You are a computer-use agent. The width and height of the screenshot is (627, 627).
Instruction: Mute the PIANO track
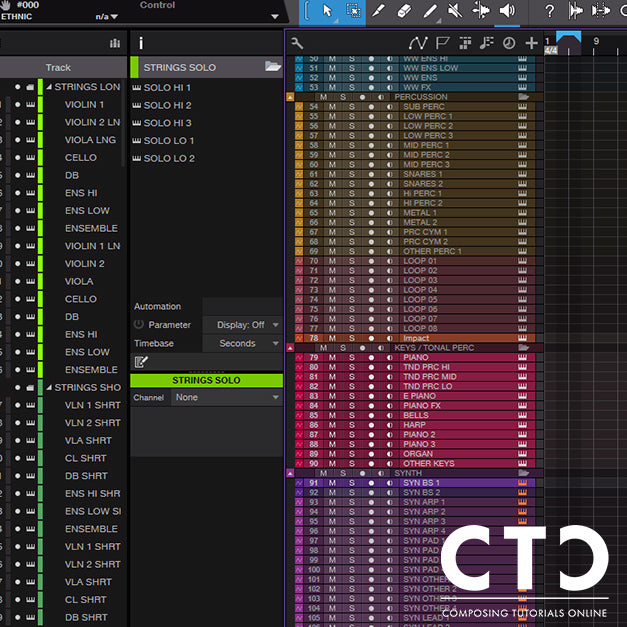(333, 357)
